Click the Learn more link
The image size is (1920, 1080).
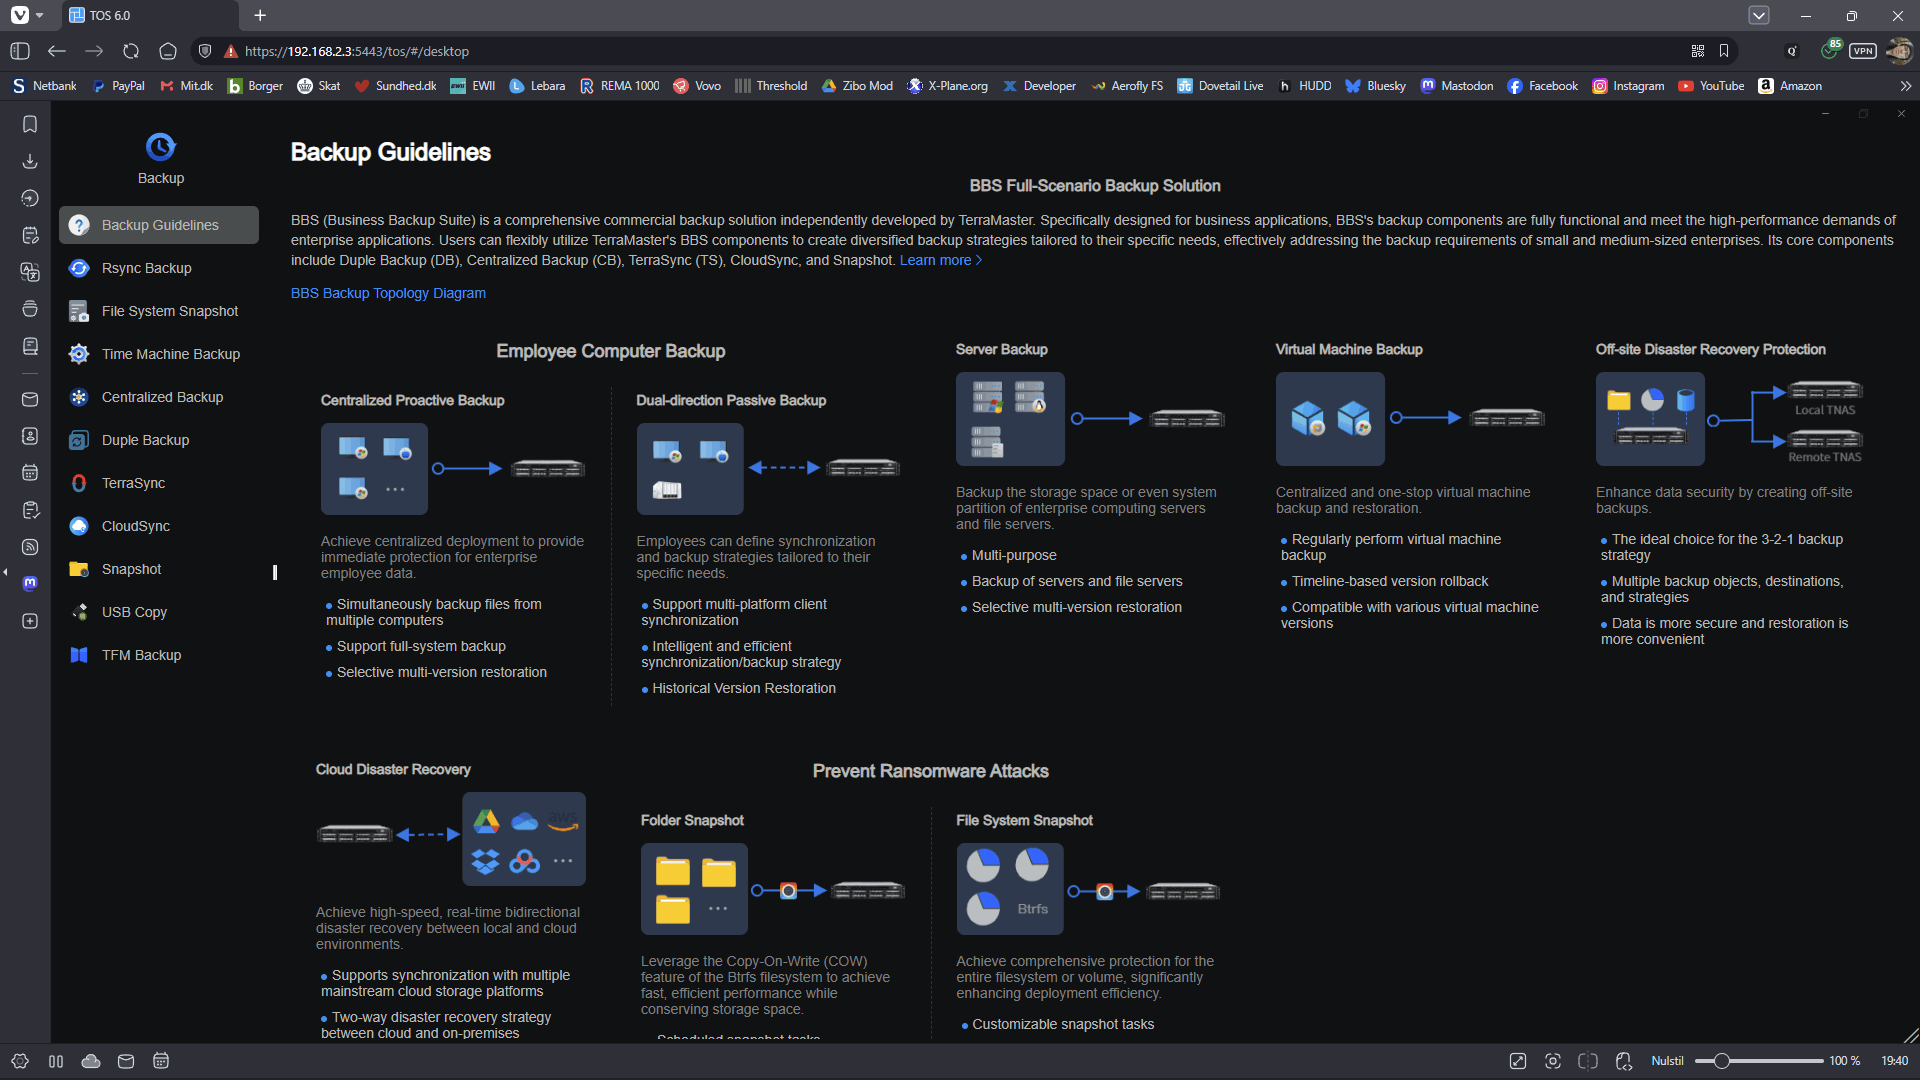pos(936,260)
